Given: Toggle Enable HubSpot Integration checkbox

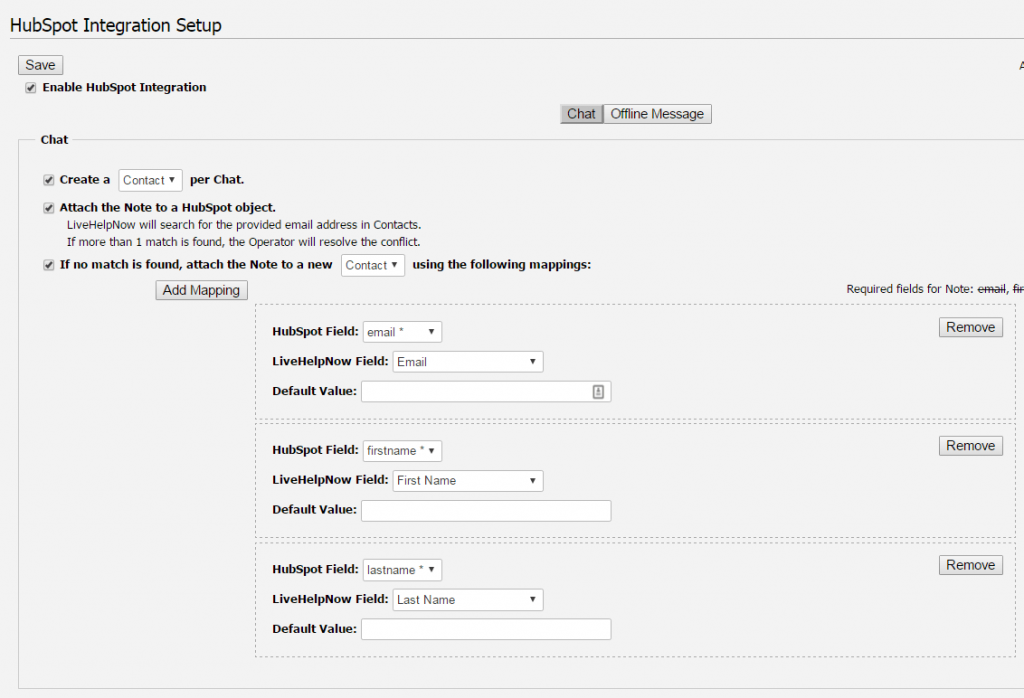Looking at the screenshot, I should click(31, 88).
